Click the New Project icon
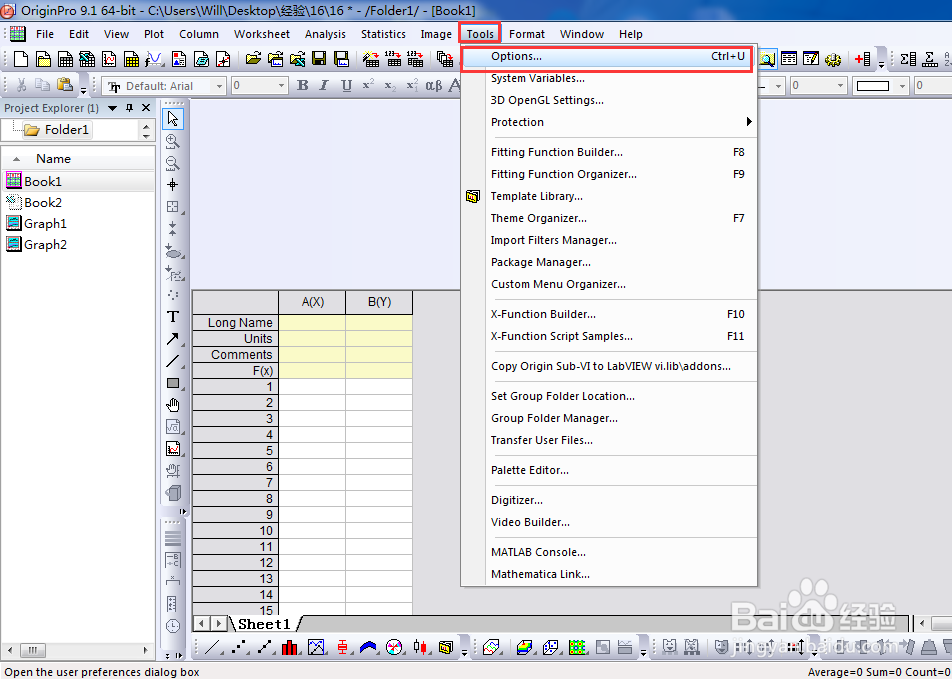The width and height of the screenshot is (952, 680). (x=21, y=59)
